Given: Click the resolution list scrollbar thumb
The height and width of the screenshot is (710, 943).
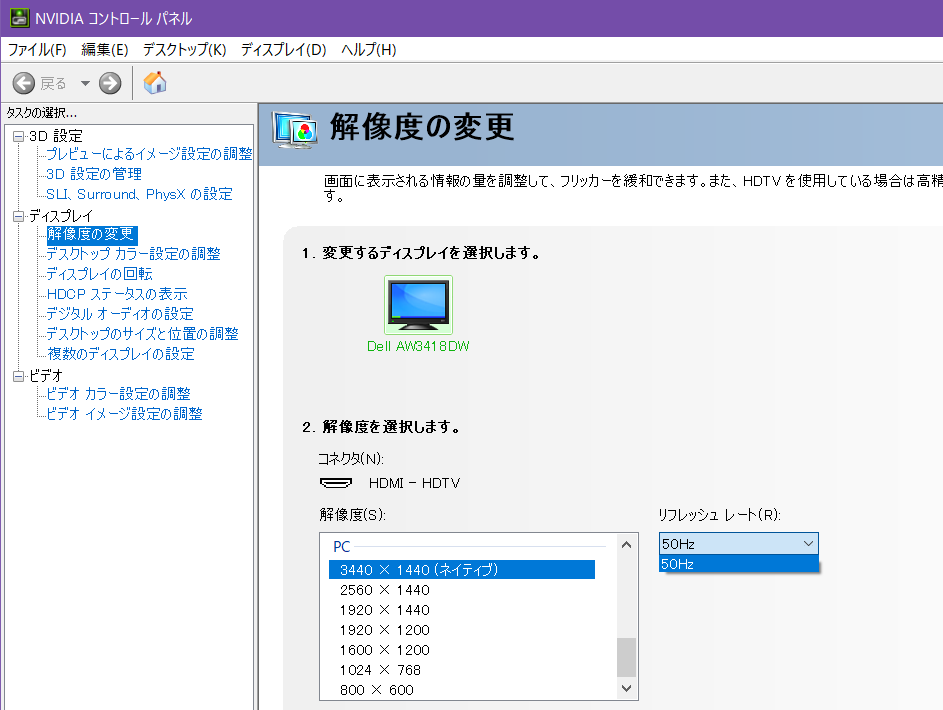Looking at the screenshot, I should click(626, 657).
